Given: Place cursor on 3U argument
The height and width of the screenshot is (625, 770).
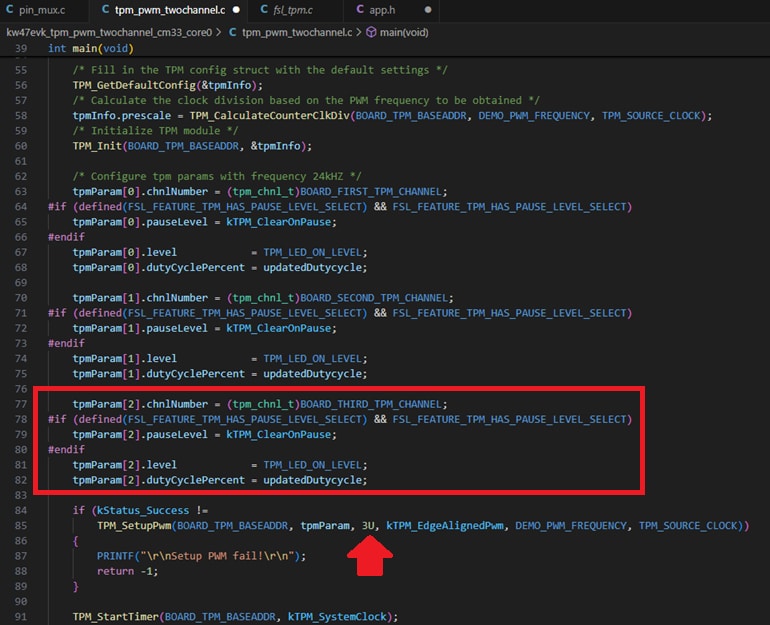Looking at the screenshot, I should 369,526.
